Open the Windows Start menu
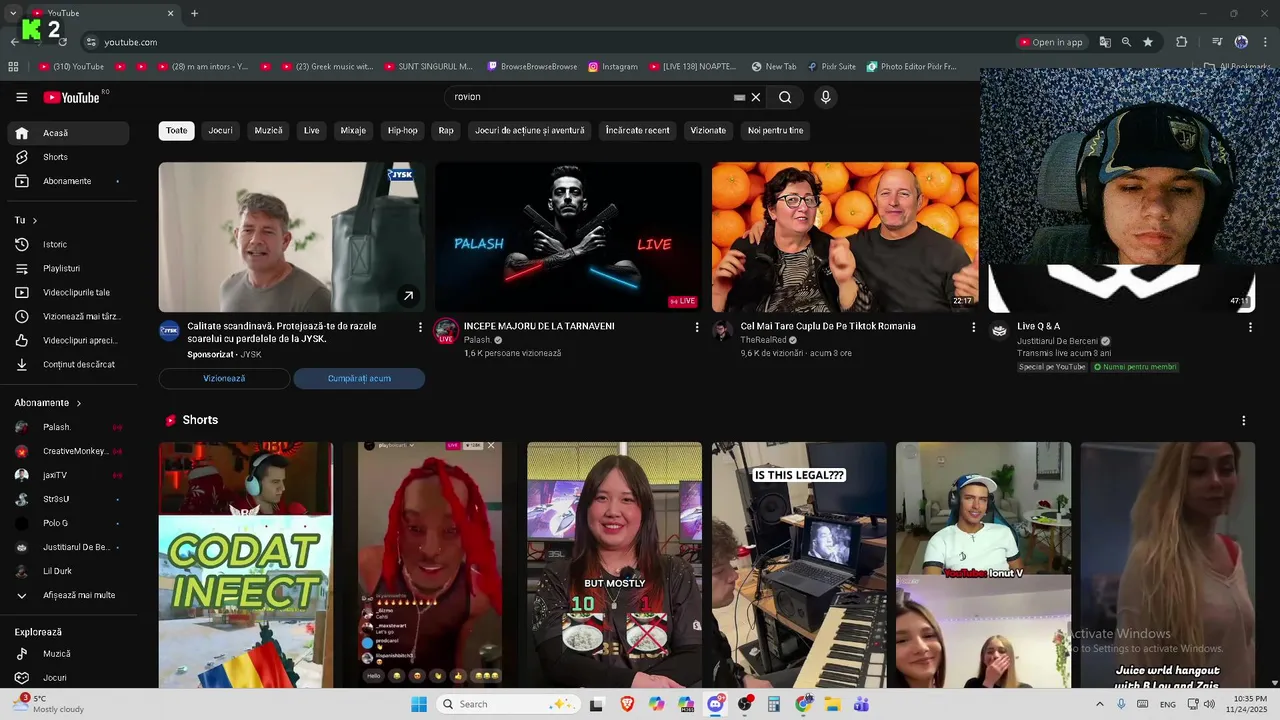The image size is (1280, 720). point(419,704)
